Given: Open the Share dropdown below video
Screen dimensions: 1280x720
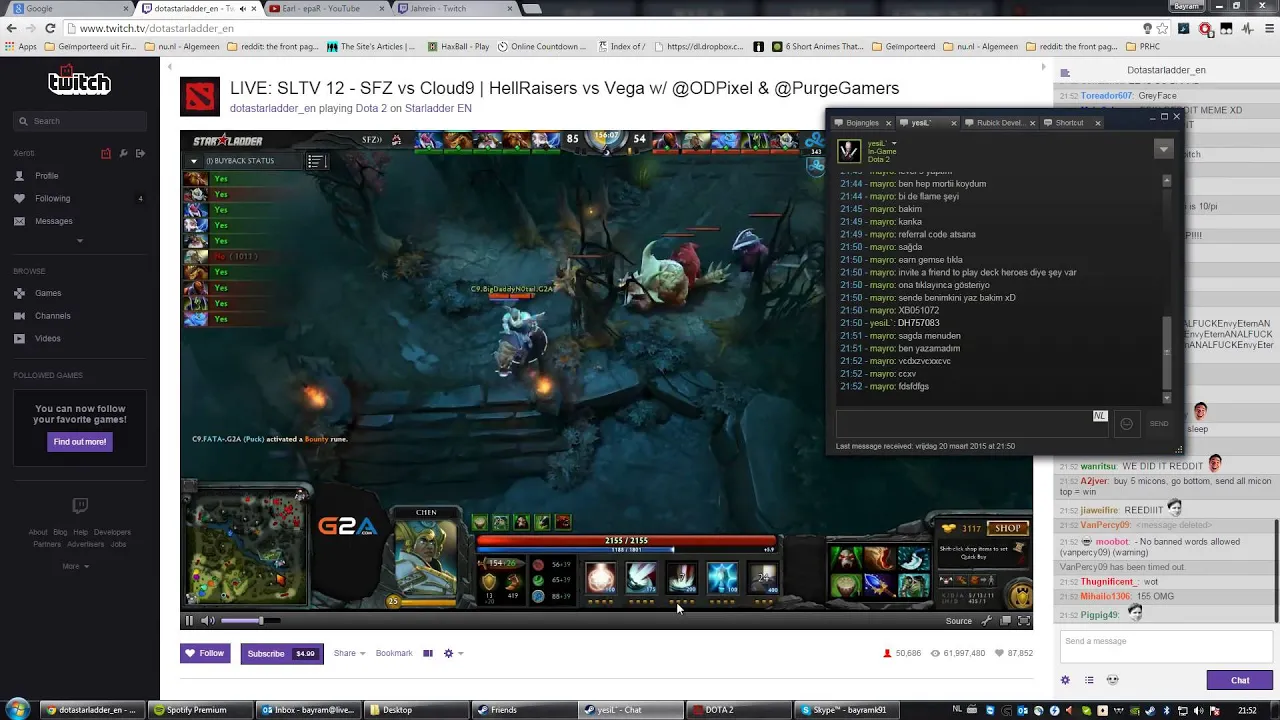Looking at the screenshot, I should click(349, 653).
